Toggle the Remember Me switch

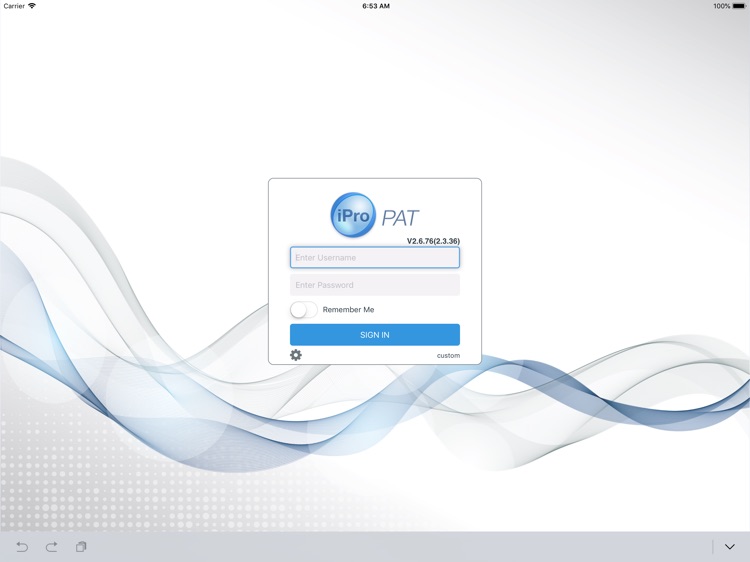(x=304, y=310)
